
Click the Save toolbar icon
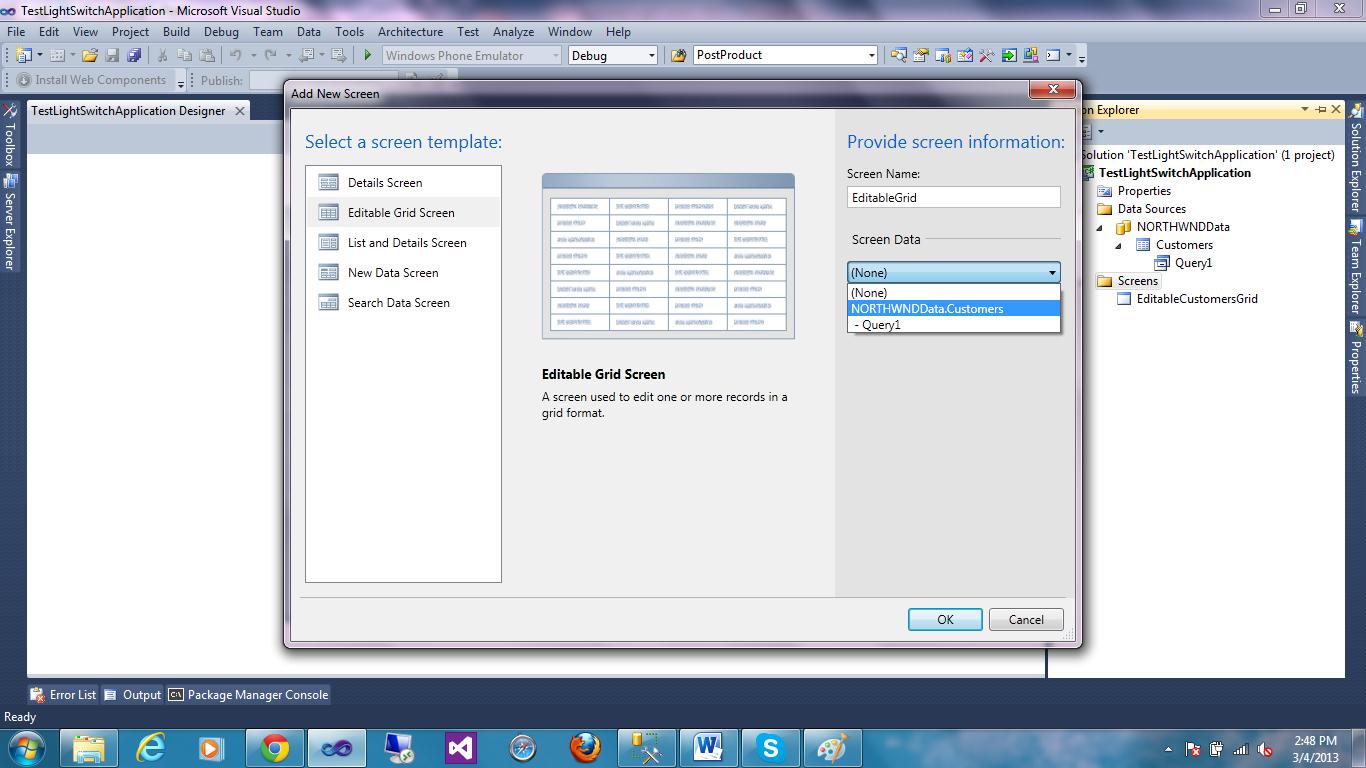pos(112,55)
